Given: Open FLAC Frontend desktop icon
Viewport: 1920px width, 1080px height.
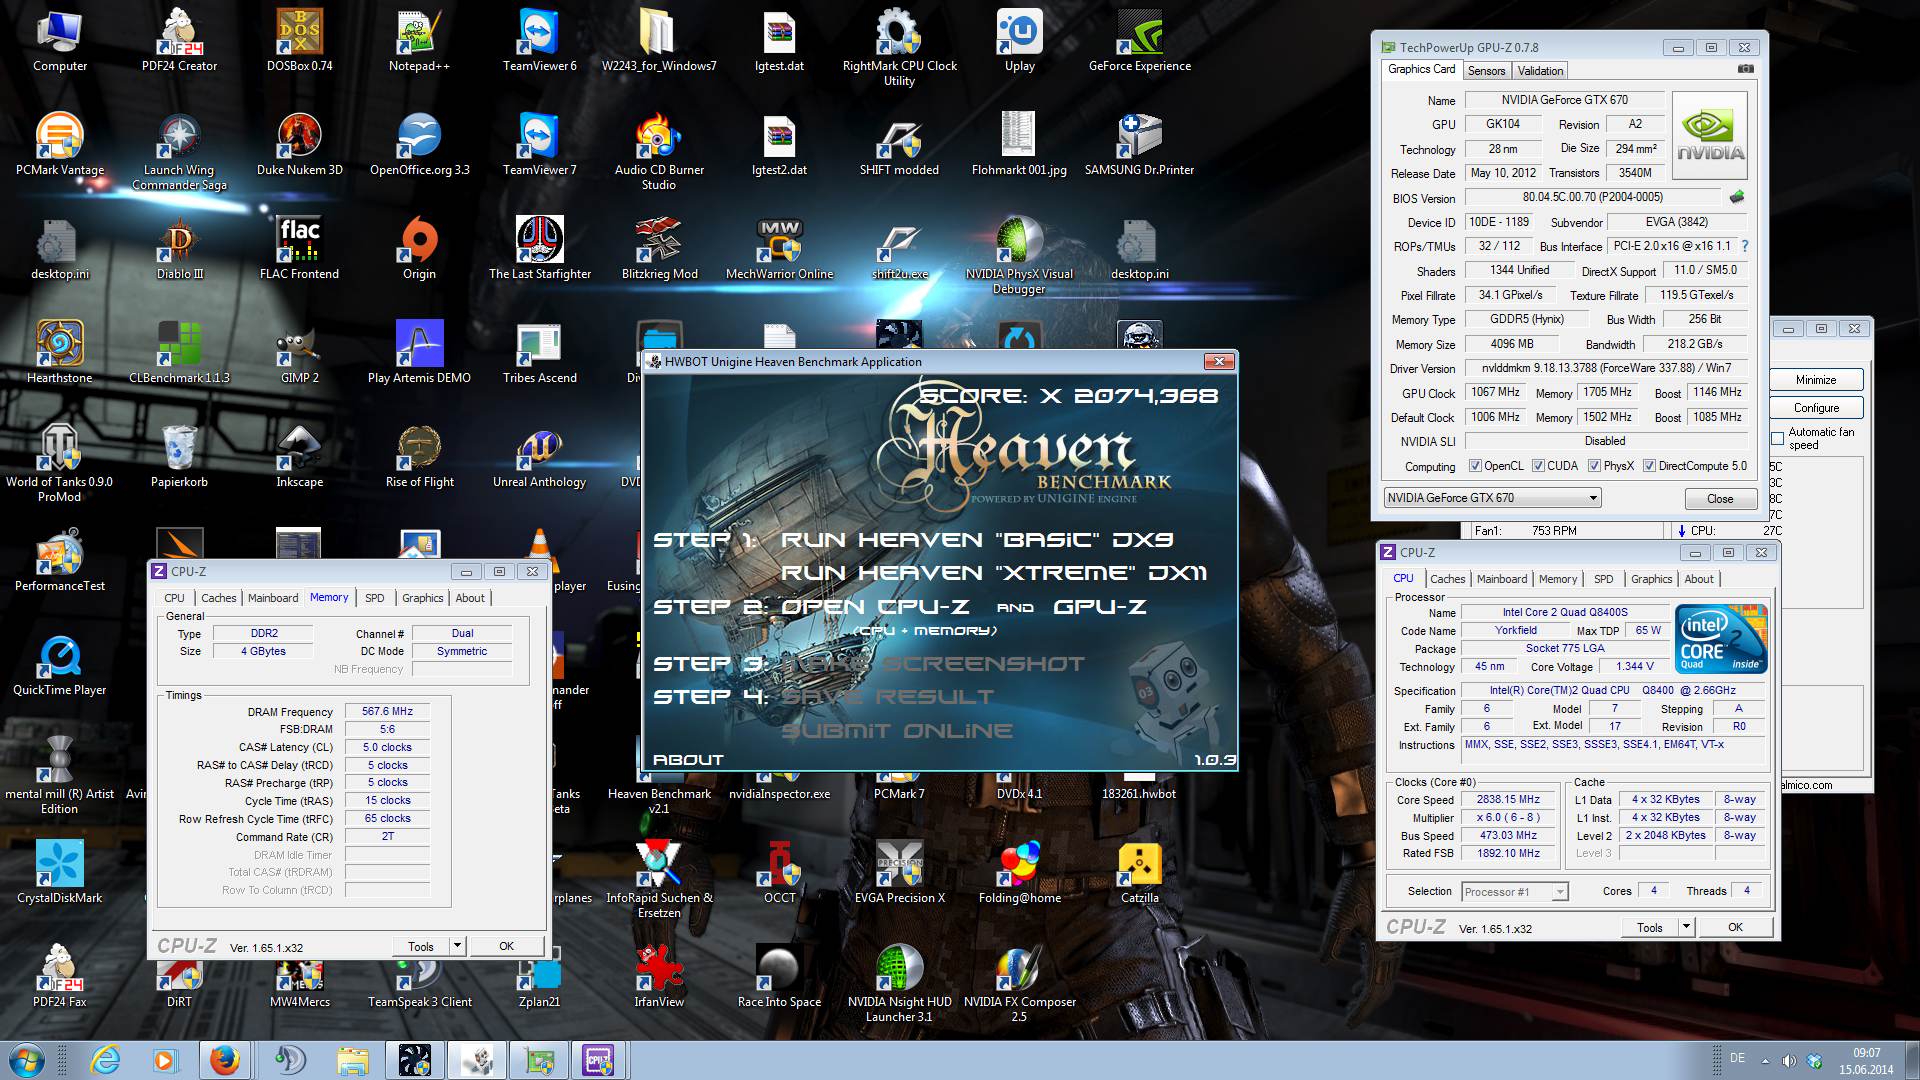Looking at the screenshot, I should [299, 248].
